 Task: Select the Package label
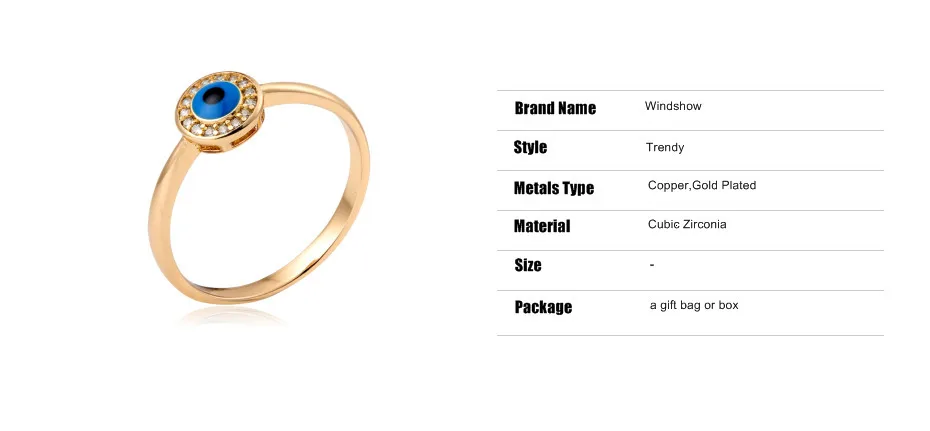543,307
